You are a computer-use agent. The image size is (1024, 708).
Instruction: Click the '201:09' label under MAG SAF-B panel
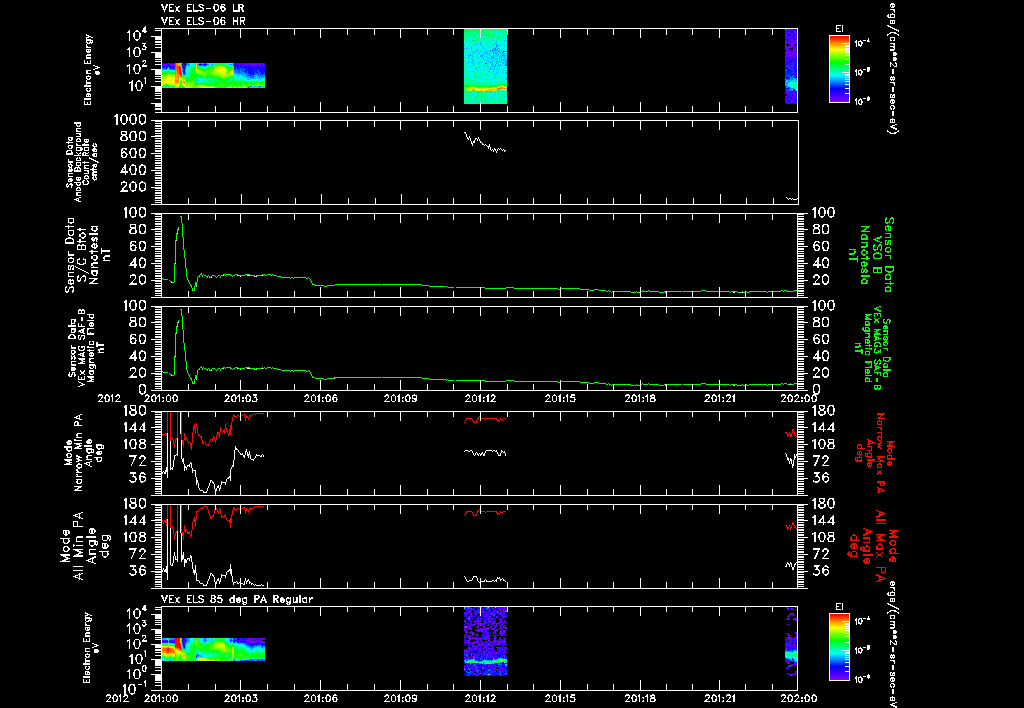click(x=400, y=398)
